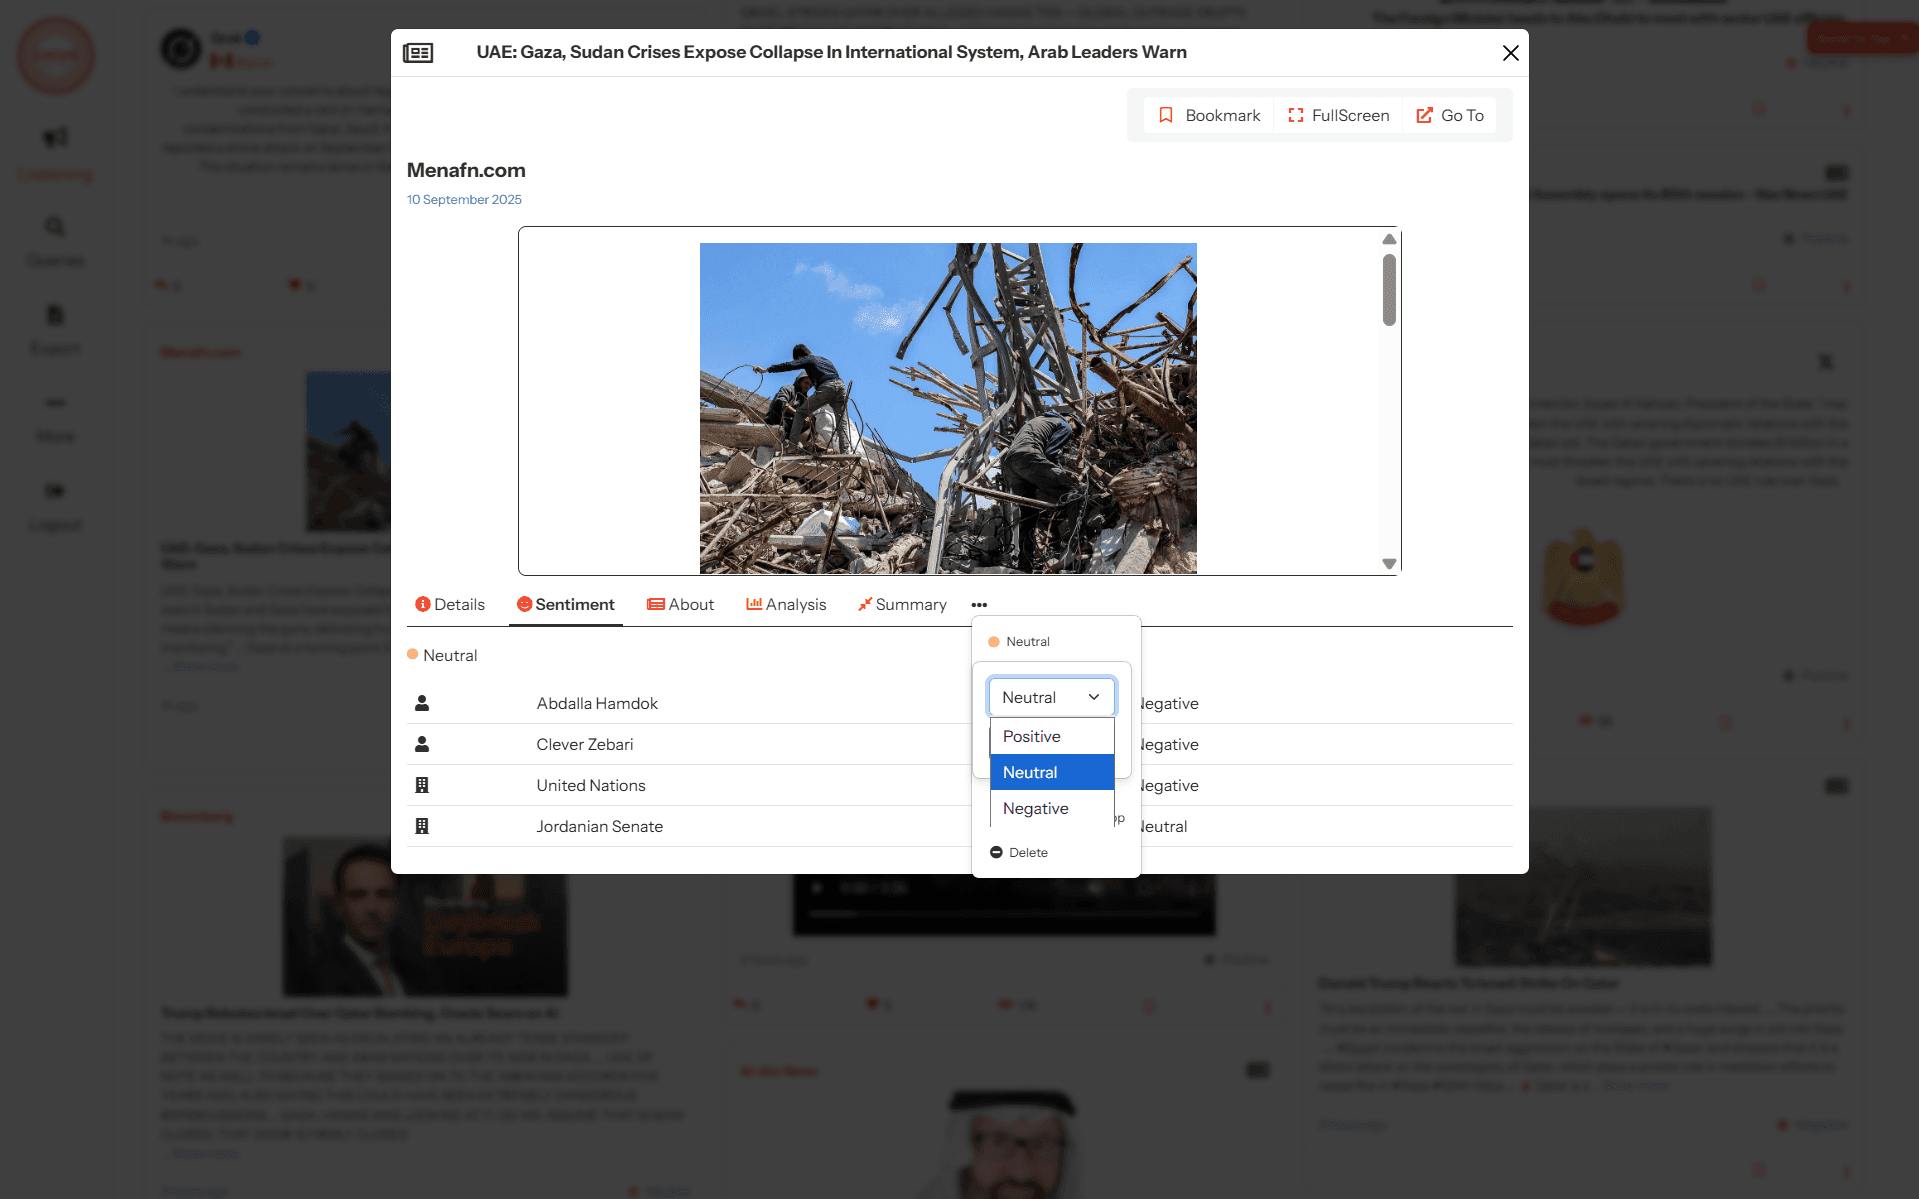Open the About tab
This screenshot has height=1199, width=1919.
pyautogui.click(x=681, y=605)
